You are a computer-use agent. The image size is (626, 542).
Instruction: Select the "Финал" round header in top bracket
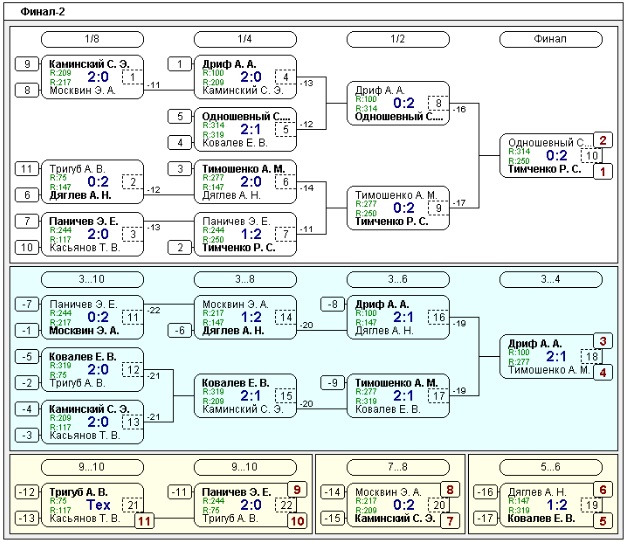(x=551, y=39)
